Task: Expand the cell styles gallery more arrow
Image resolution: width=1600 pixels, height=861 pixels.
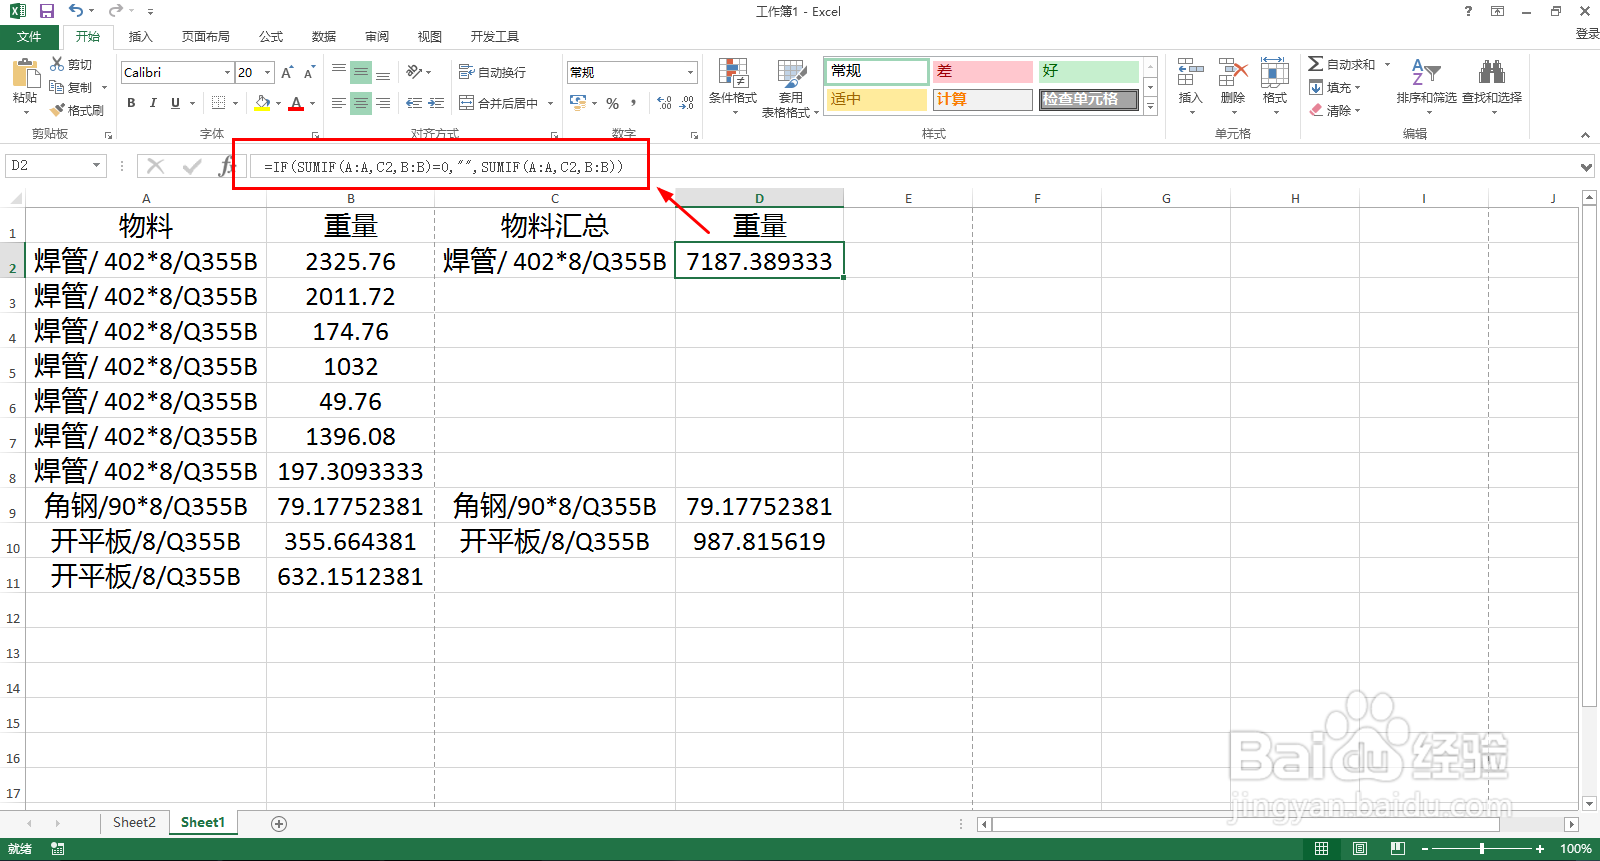Action: pos(1151,105)
